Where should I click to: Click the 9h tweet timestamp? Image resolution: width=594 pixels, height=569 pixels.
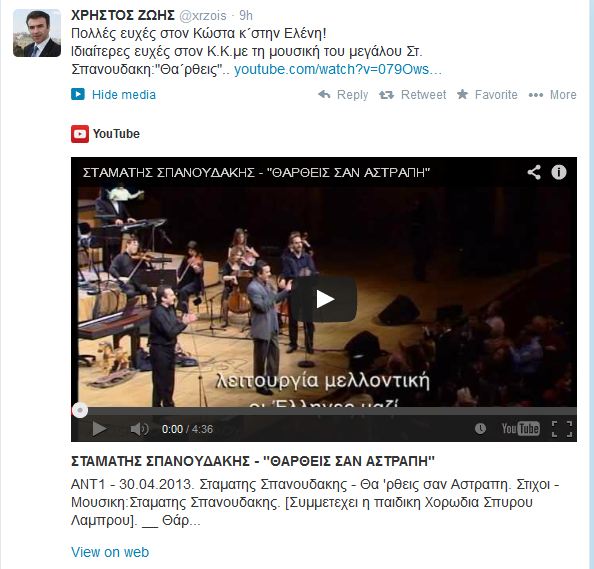245,16
